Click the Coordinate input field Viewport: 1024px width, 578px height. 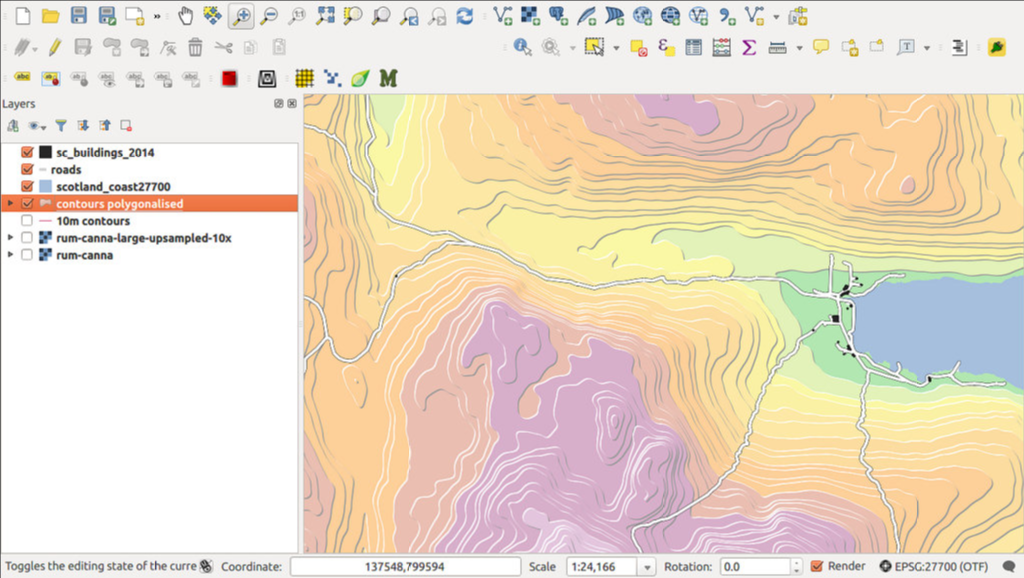point(405,567)
